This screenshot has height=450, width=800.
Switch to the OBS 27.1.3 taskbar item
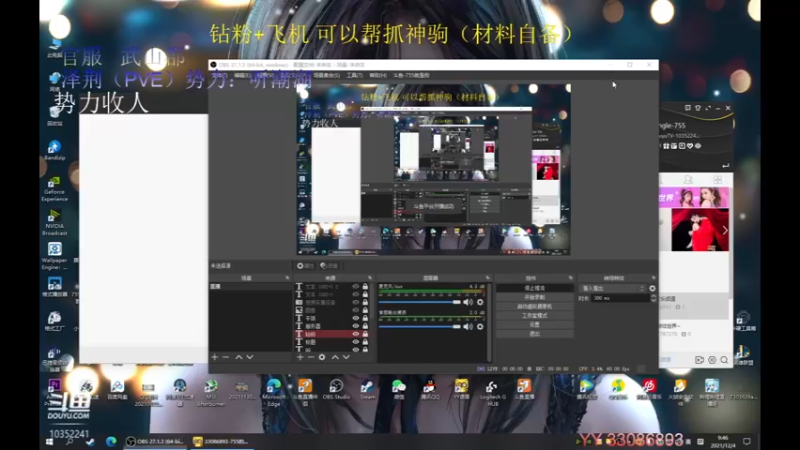pyautogui.click(x=155, y=442)
